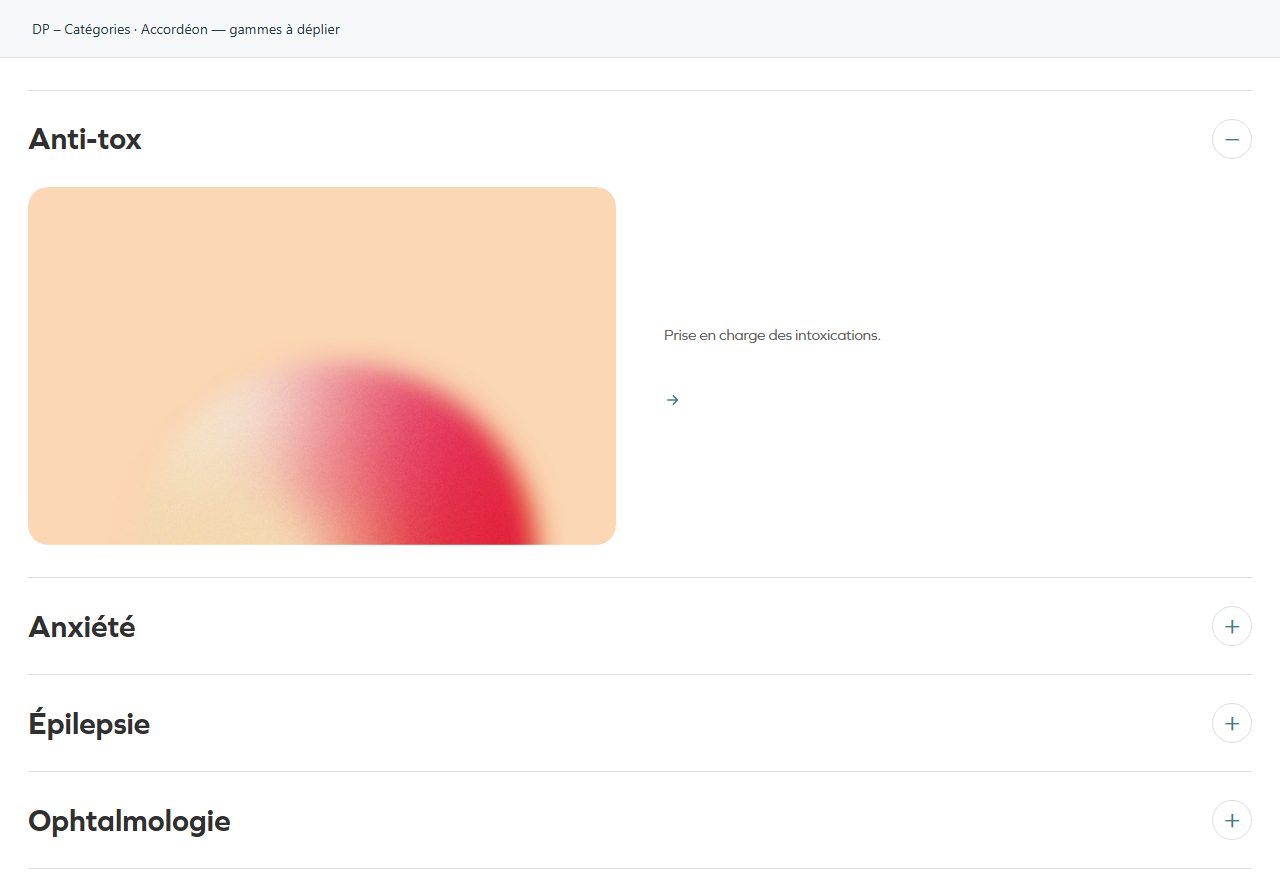The height and width of the screenshot is (893, 1280).
Task: Click the word 'Accordéon' in the header
Action: (x=174, y=30)
